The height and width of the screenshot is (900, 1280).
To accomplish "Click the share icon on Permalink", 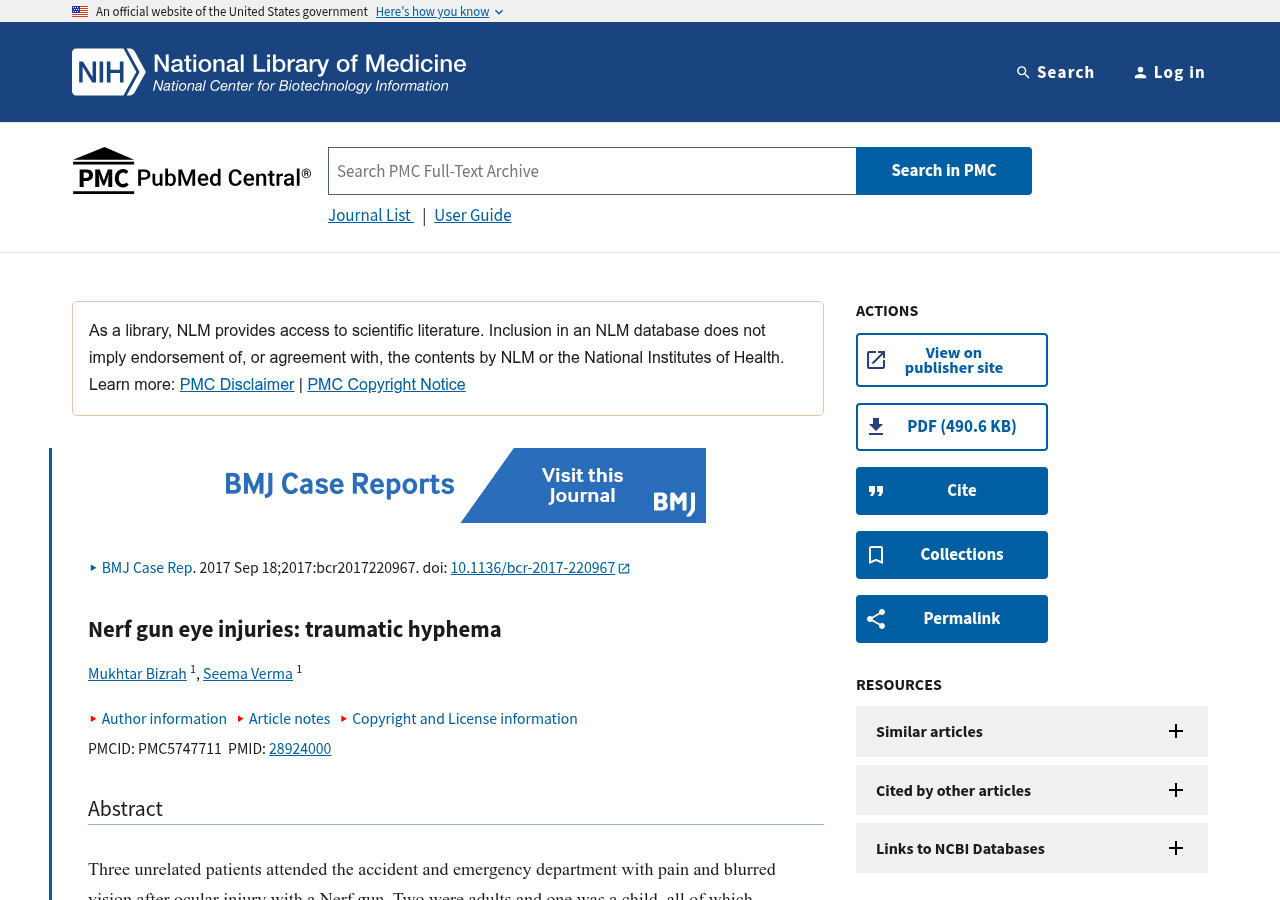I will click(876, 619).
